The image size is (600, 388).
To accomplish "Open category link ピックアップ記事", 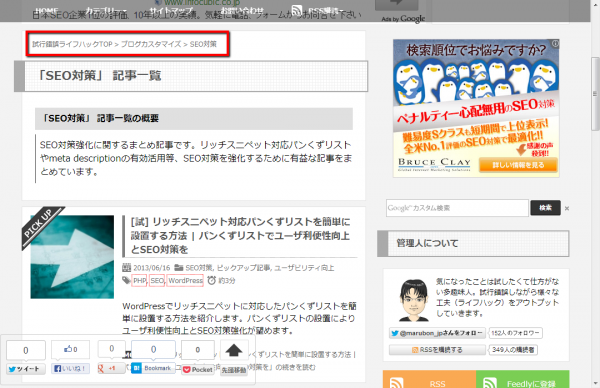I will [244, 268].
